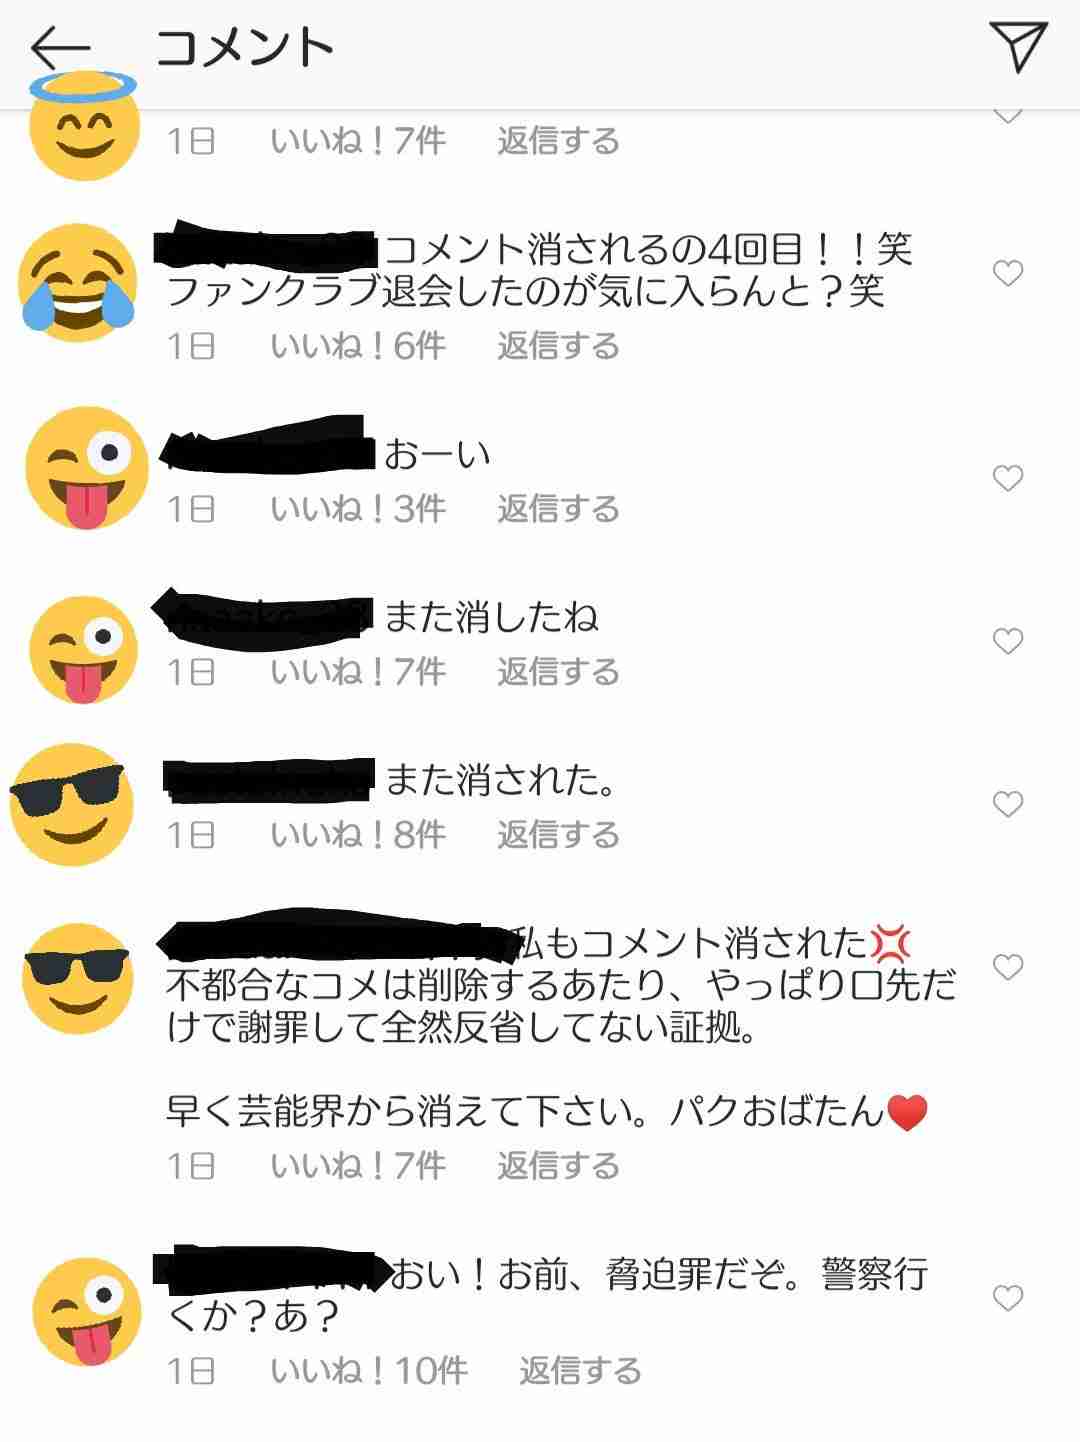
Task: Reply to 'また消したね' comment
Action: (x=558, y=672)
